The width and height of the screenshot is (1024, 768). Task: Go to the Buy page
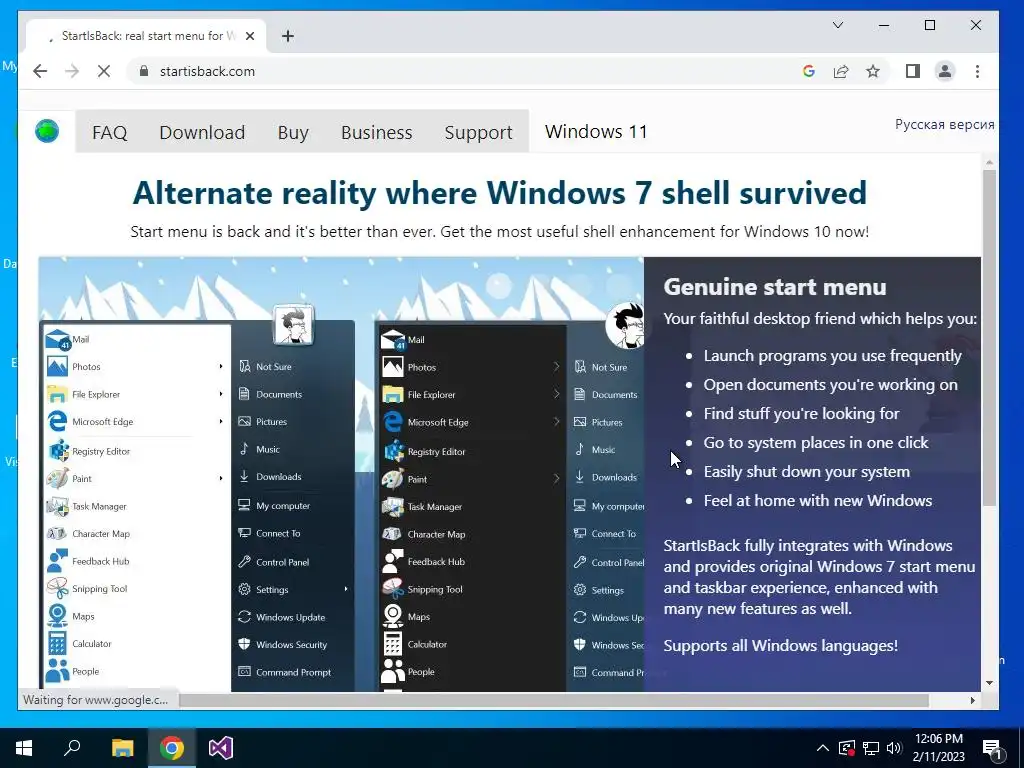tap(293, 133)
